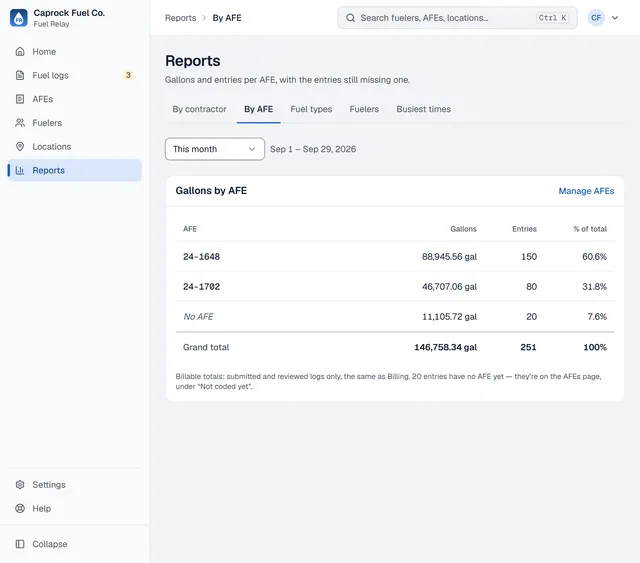Screen dimensions: 640x563
Task: Click the Reports breadcrumb link
Action: pos(180,18)
